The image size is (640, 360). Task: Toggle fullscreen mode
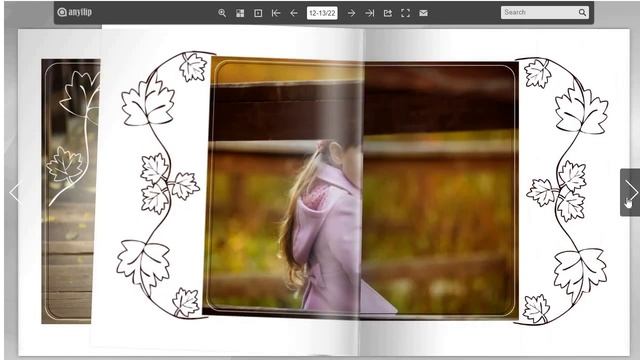point(405,13)
